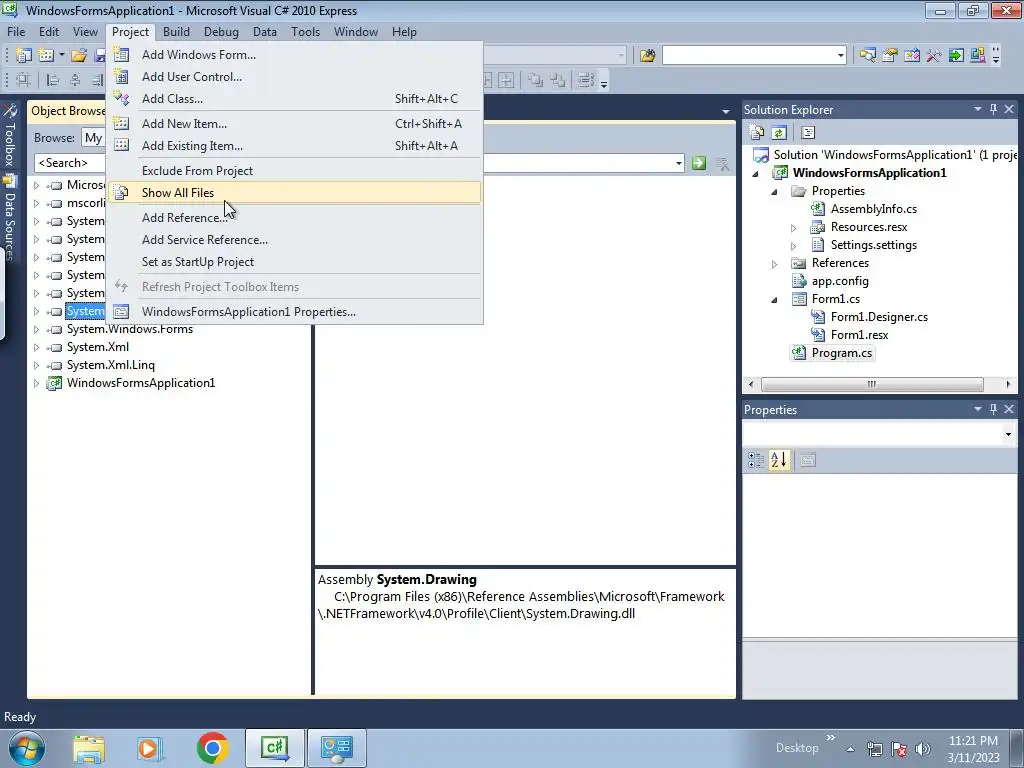Toggle Alphabetical sort in Properties panel
This screenshot has height=768, width=1024.
pos(779,460)
